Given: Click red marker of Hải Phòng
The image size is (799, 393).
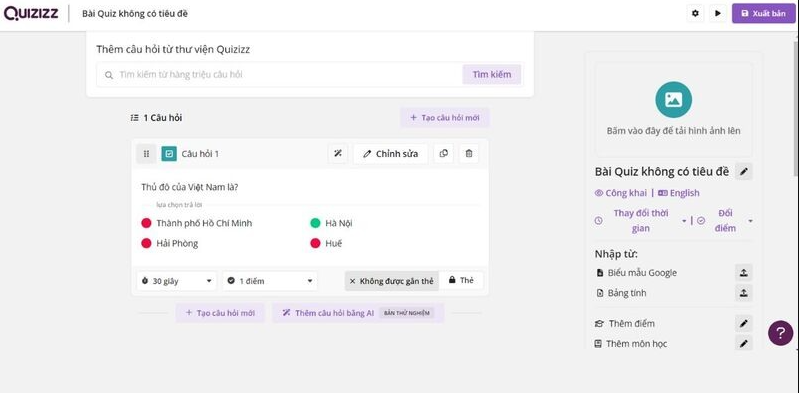Looking at the screenshot, I should [146, 244].
